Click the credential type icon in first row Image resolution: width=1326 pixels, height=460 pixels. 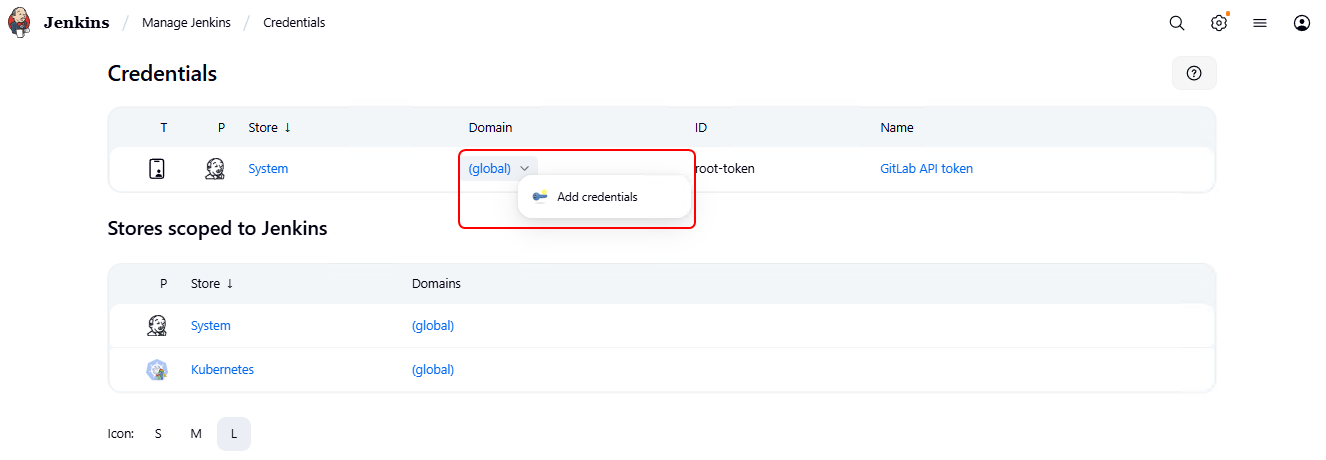click(x=157, y=169)
